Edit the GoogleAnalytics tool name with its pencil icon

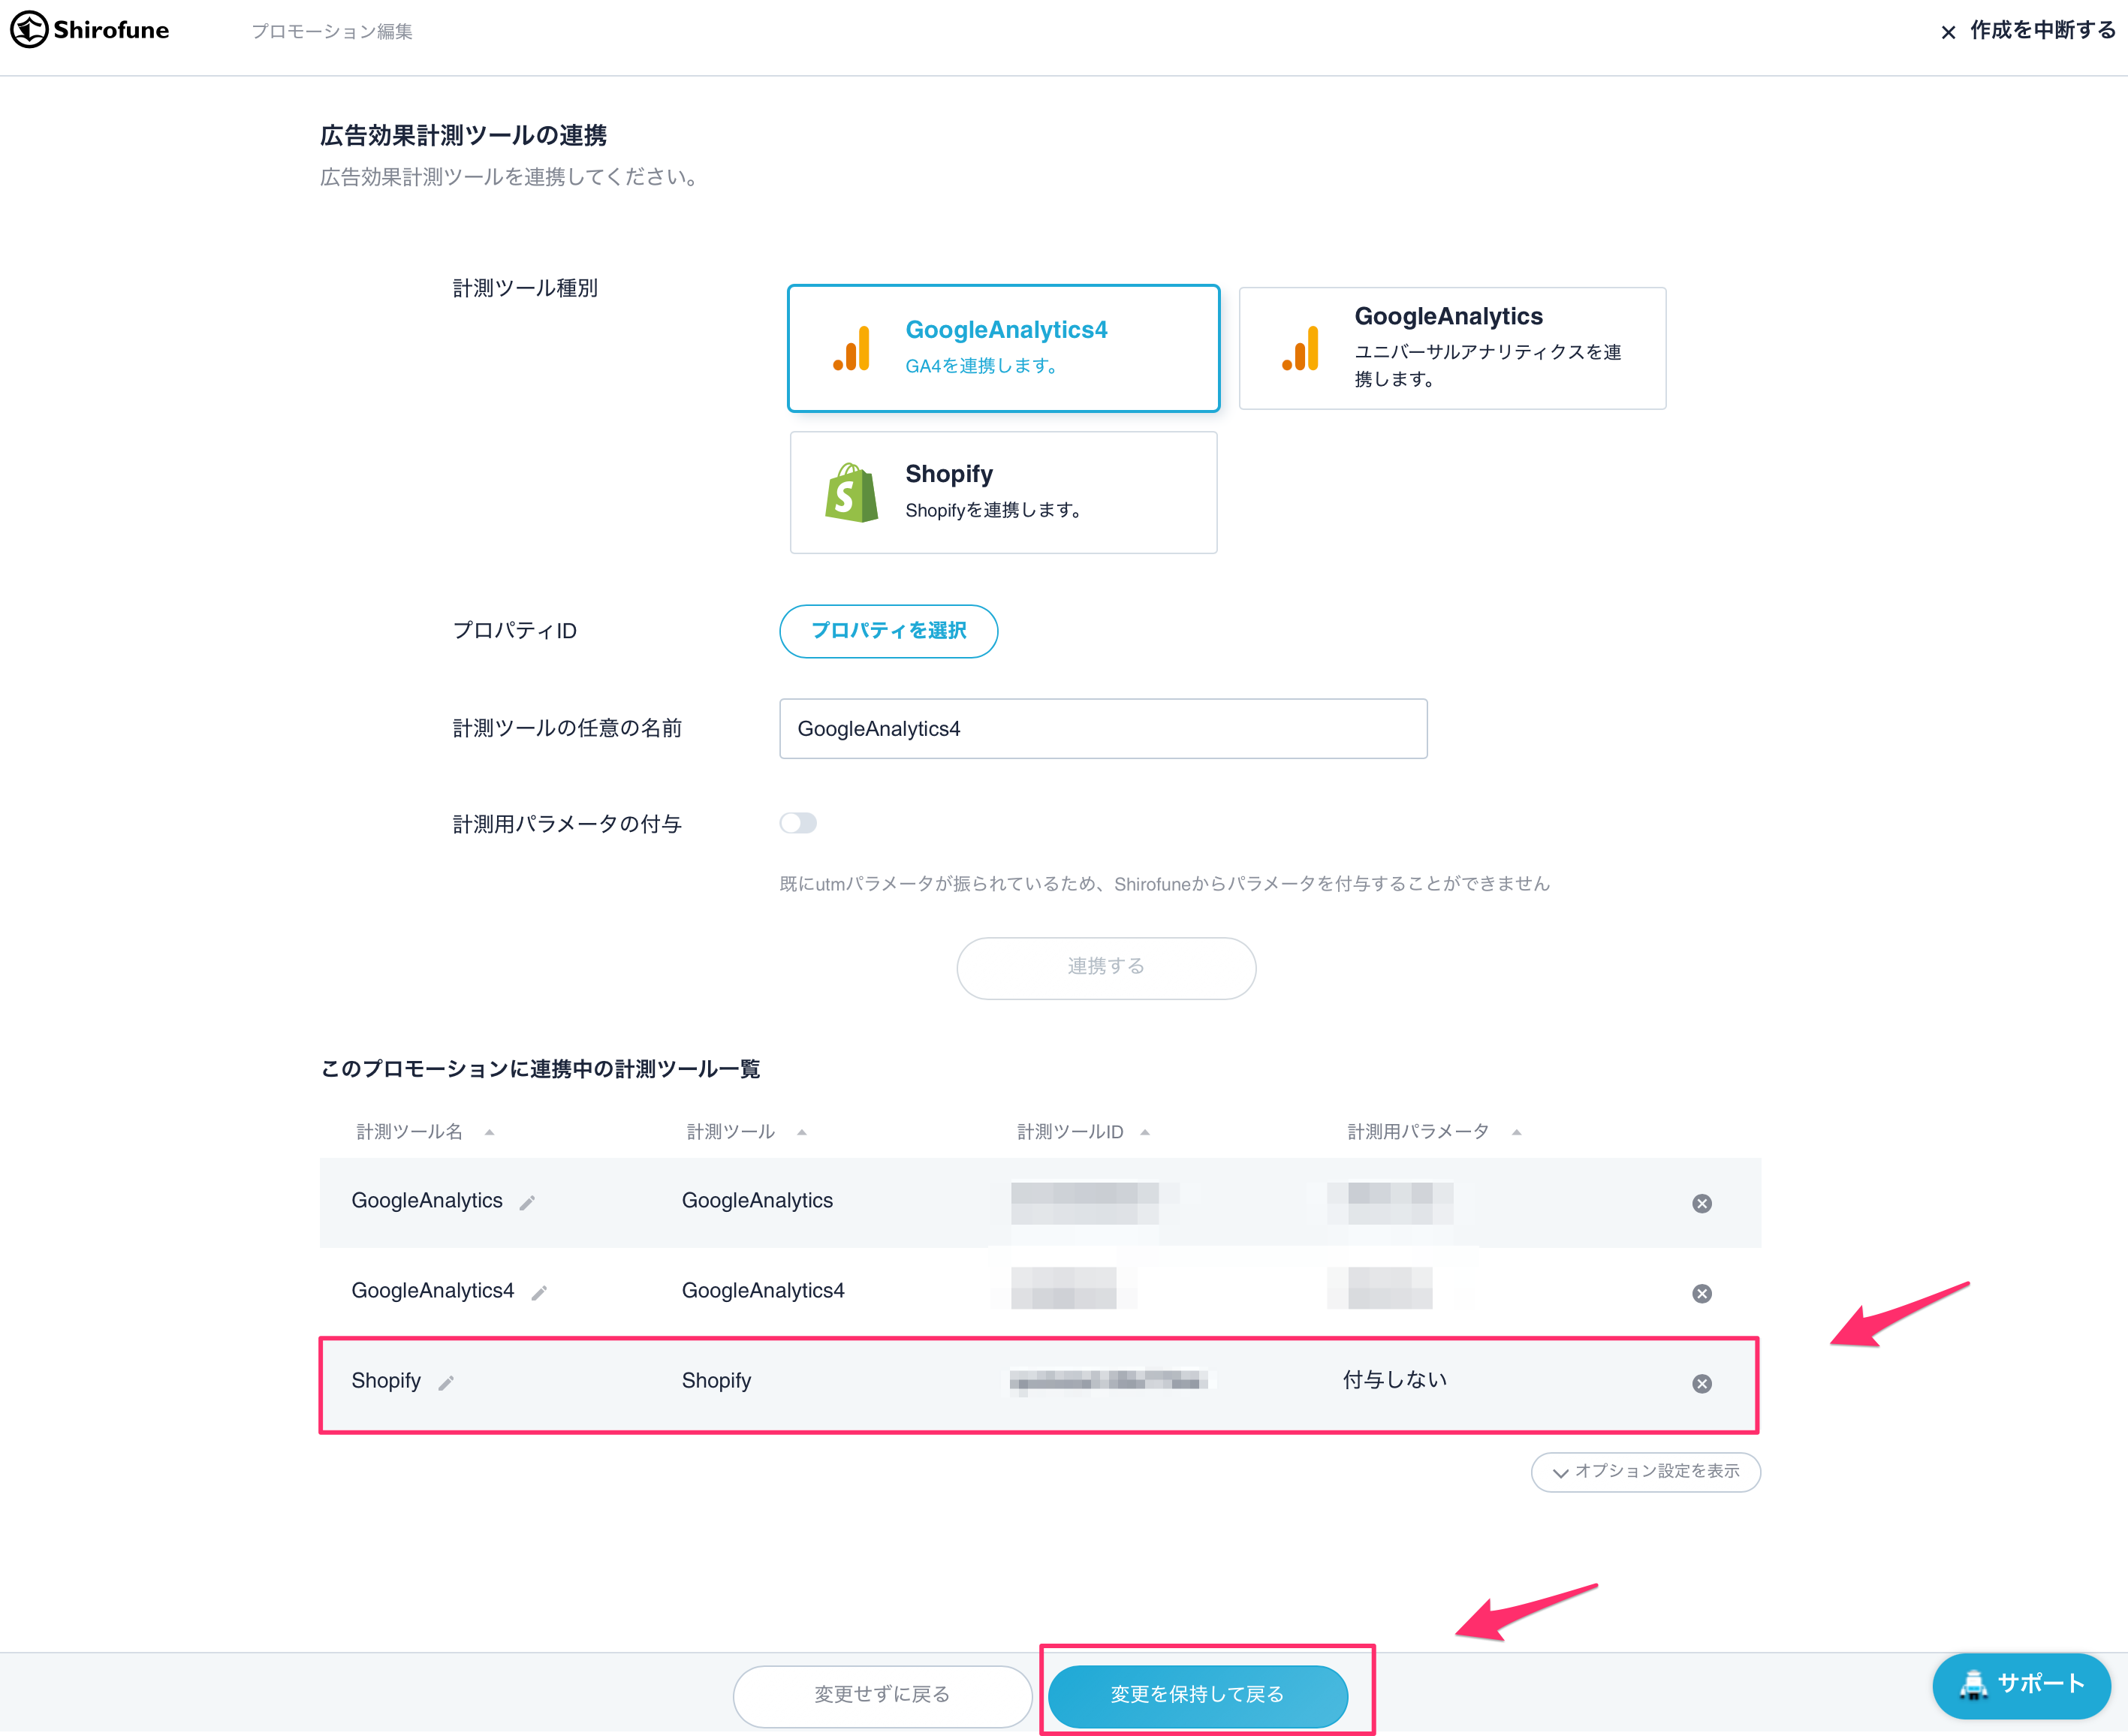(x=527, y=1203)
